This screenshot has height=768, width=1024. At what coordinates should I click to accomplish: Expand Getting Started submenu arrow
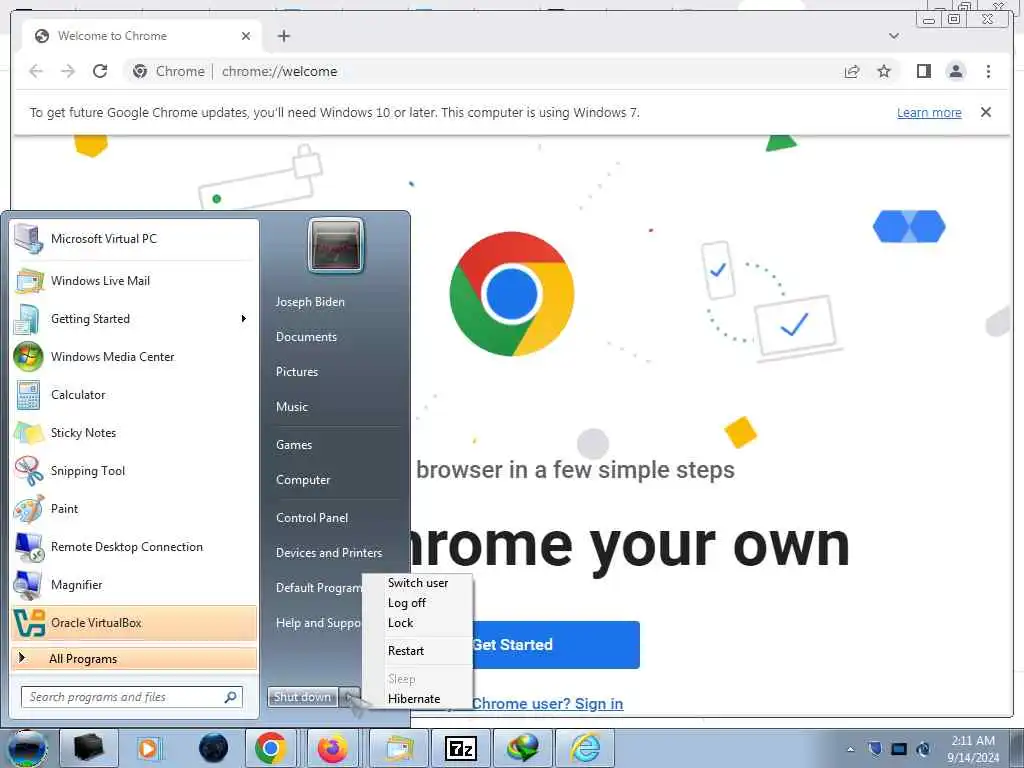click(x=244, y=319)
